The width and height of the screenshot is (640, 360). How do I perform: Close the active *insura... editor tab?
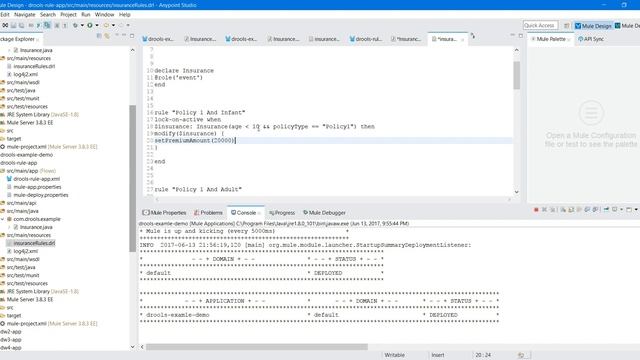coord(462,39)
